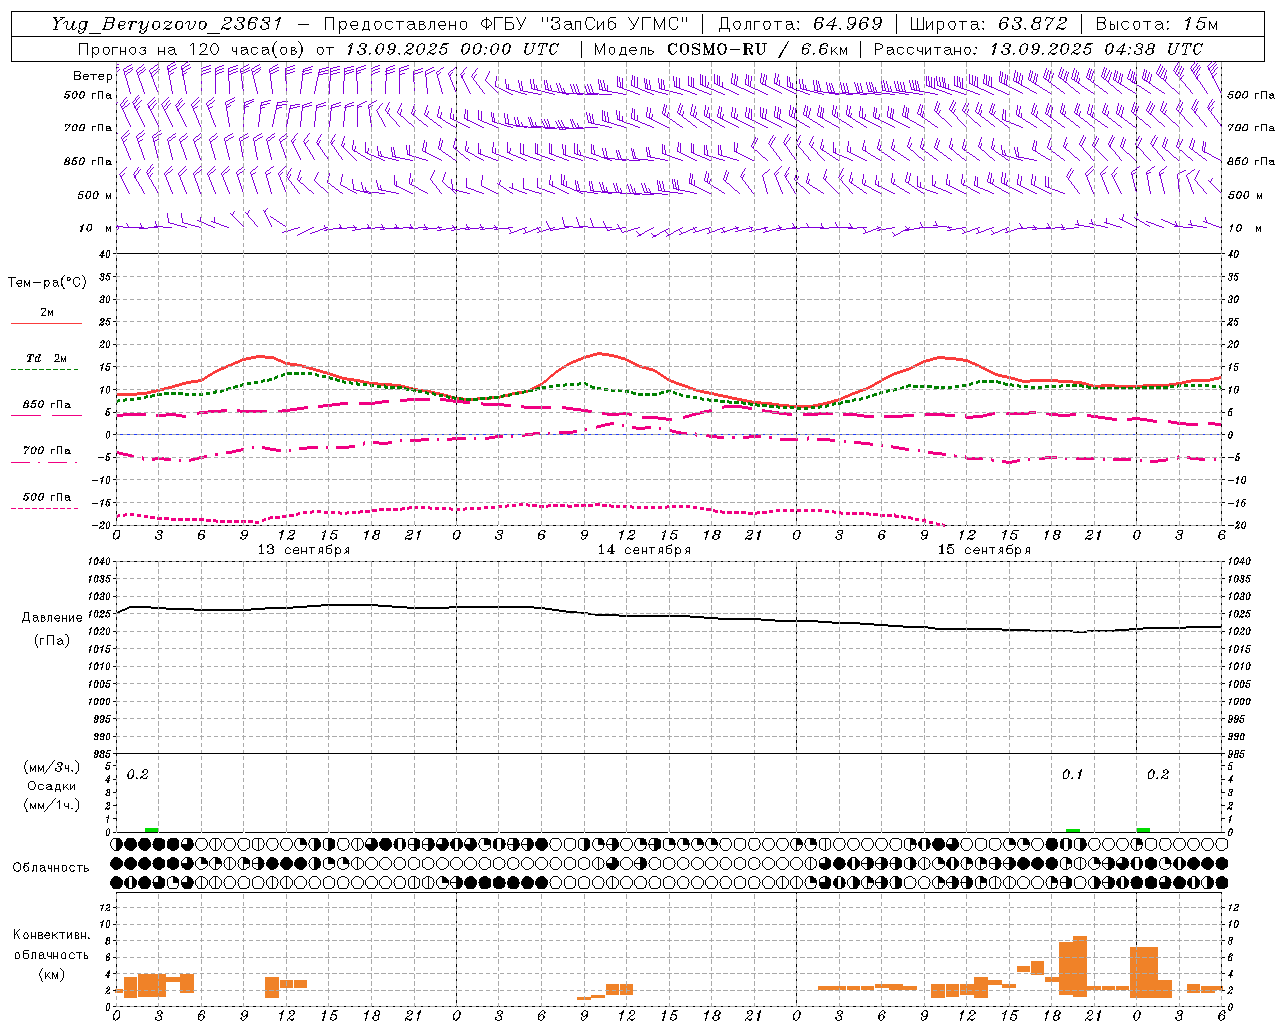Click the tallest orange convective cloud bar

click(x=1080, y=966)
